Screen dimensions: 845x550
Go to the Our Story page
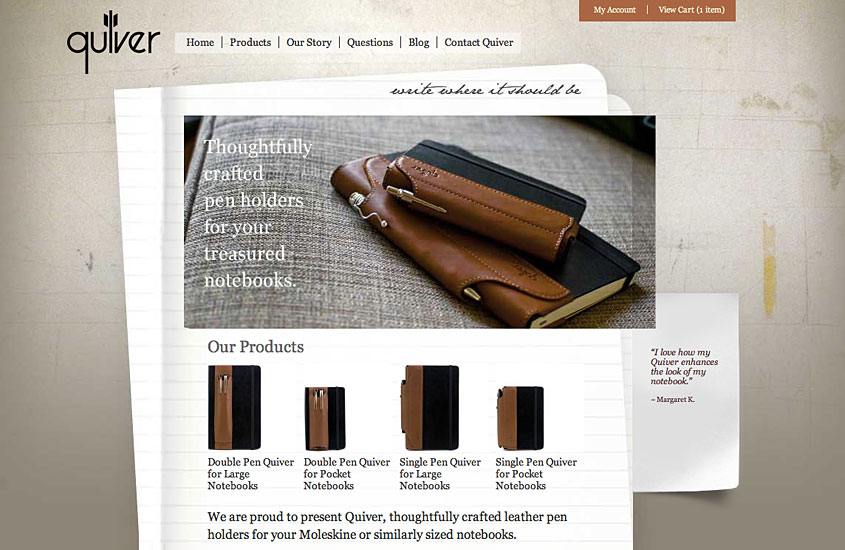click(309, 43)
